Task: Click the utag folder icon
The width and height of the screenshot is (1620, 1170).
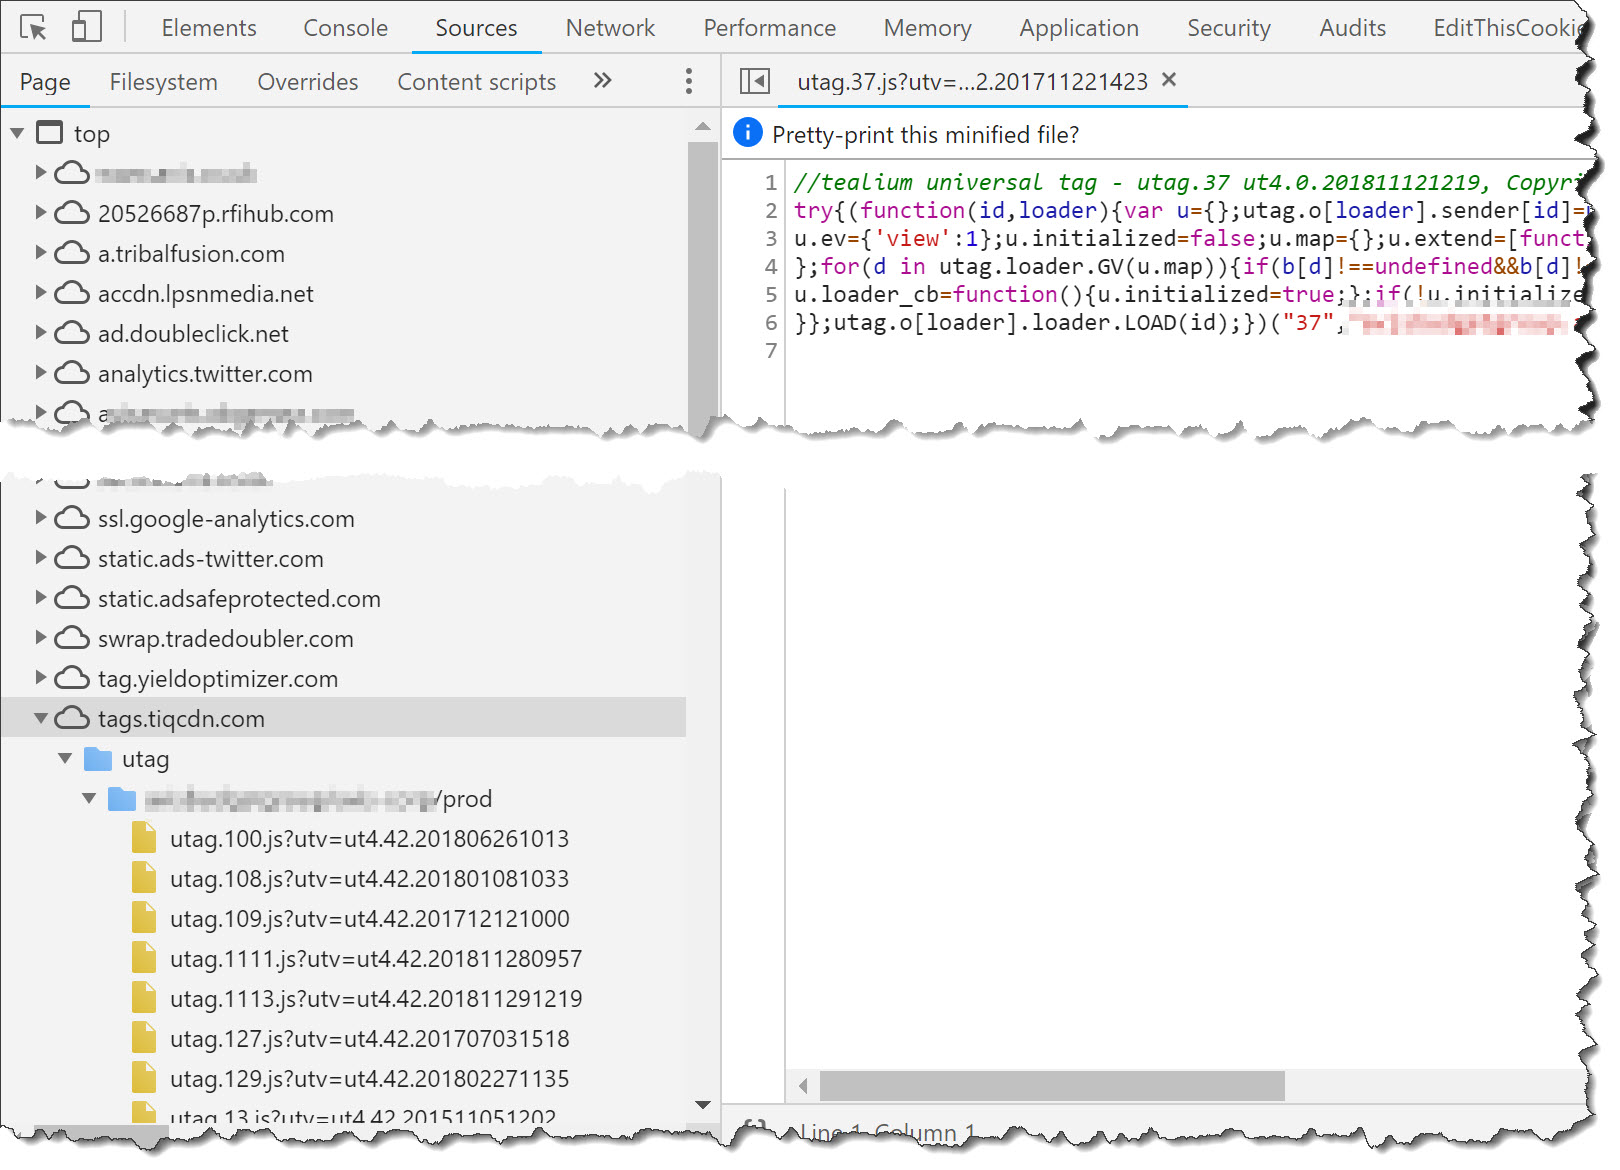Action: point(98,759)
